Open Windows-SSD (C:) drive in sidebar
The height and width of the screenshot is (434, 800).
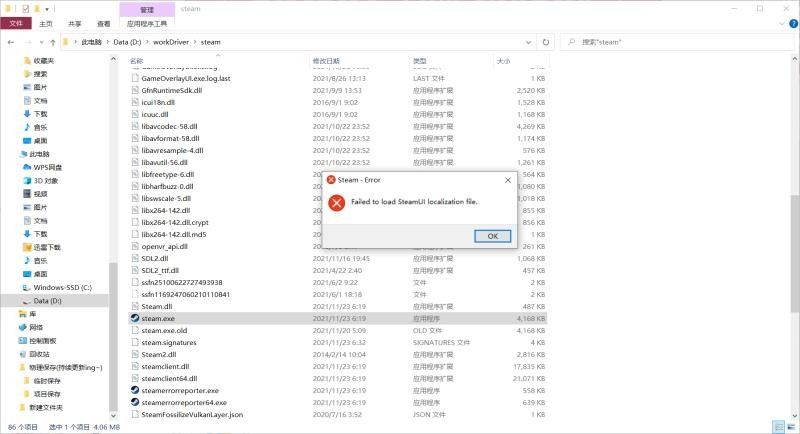coord(62,288)
